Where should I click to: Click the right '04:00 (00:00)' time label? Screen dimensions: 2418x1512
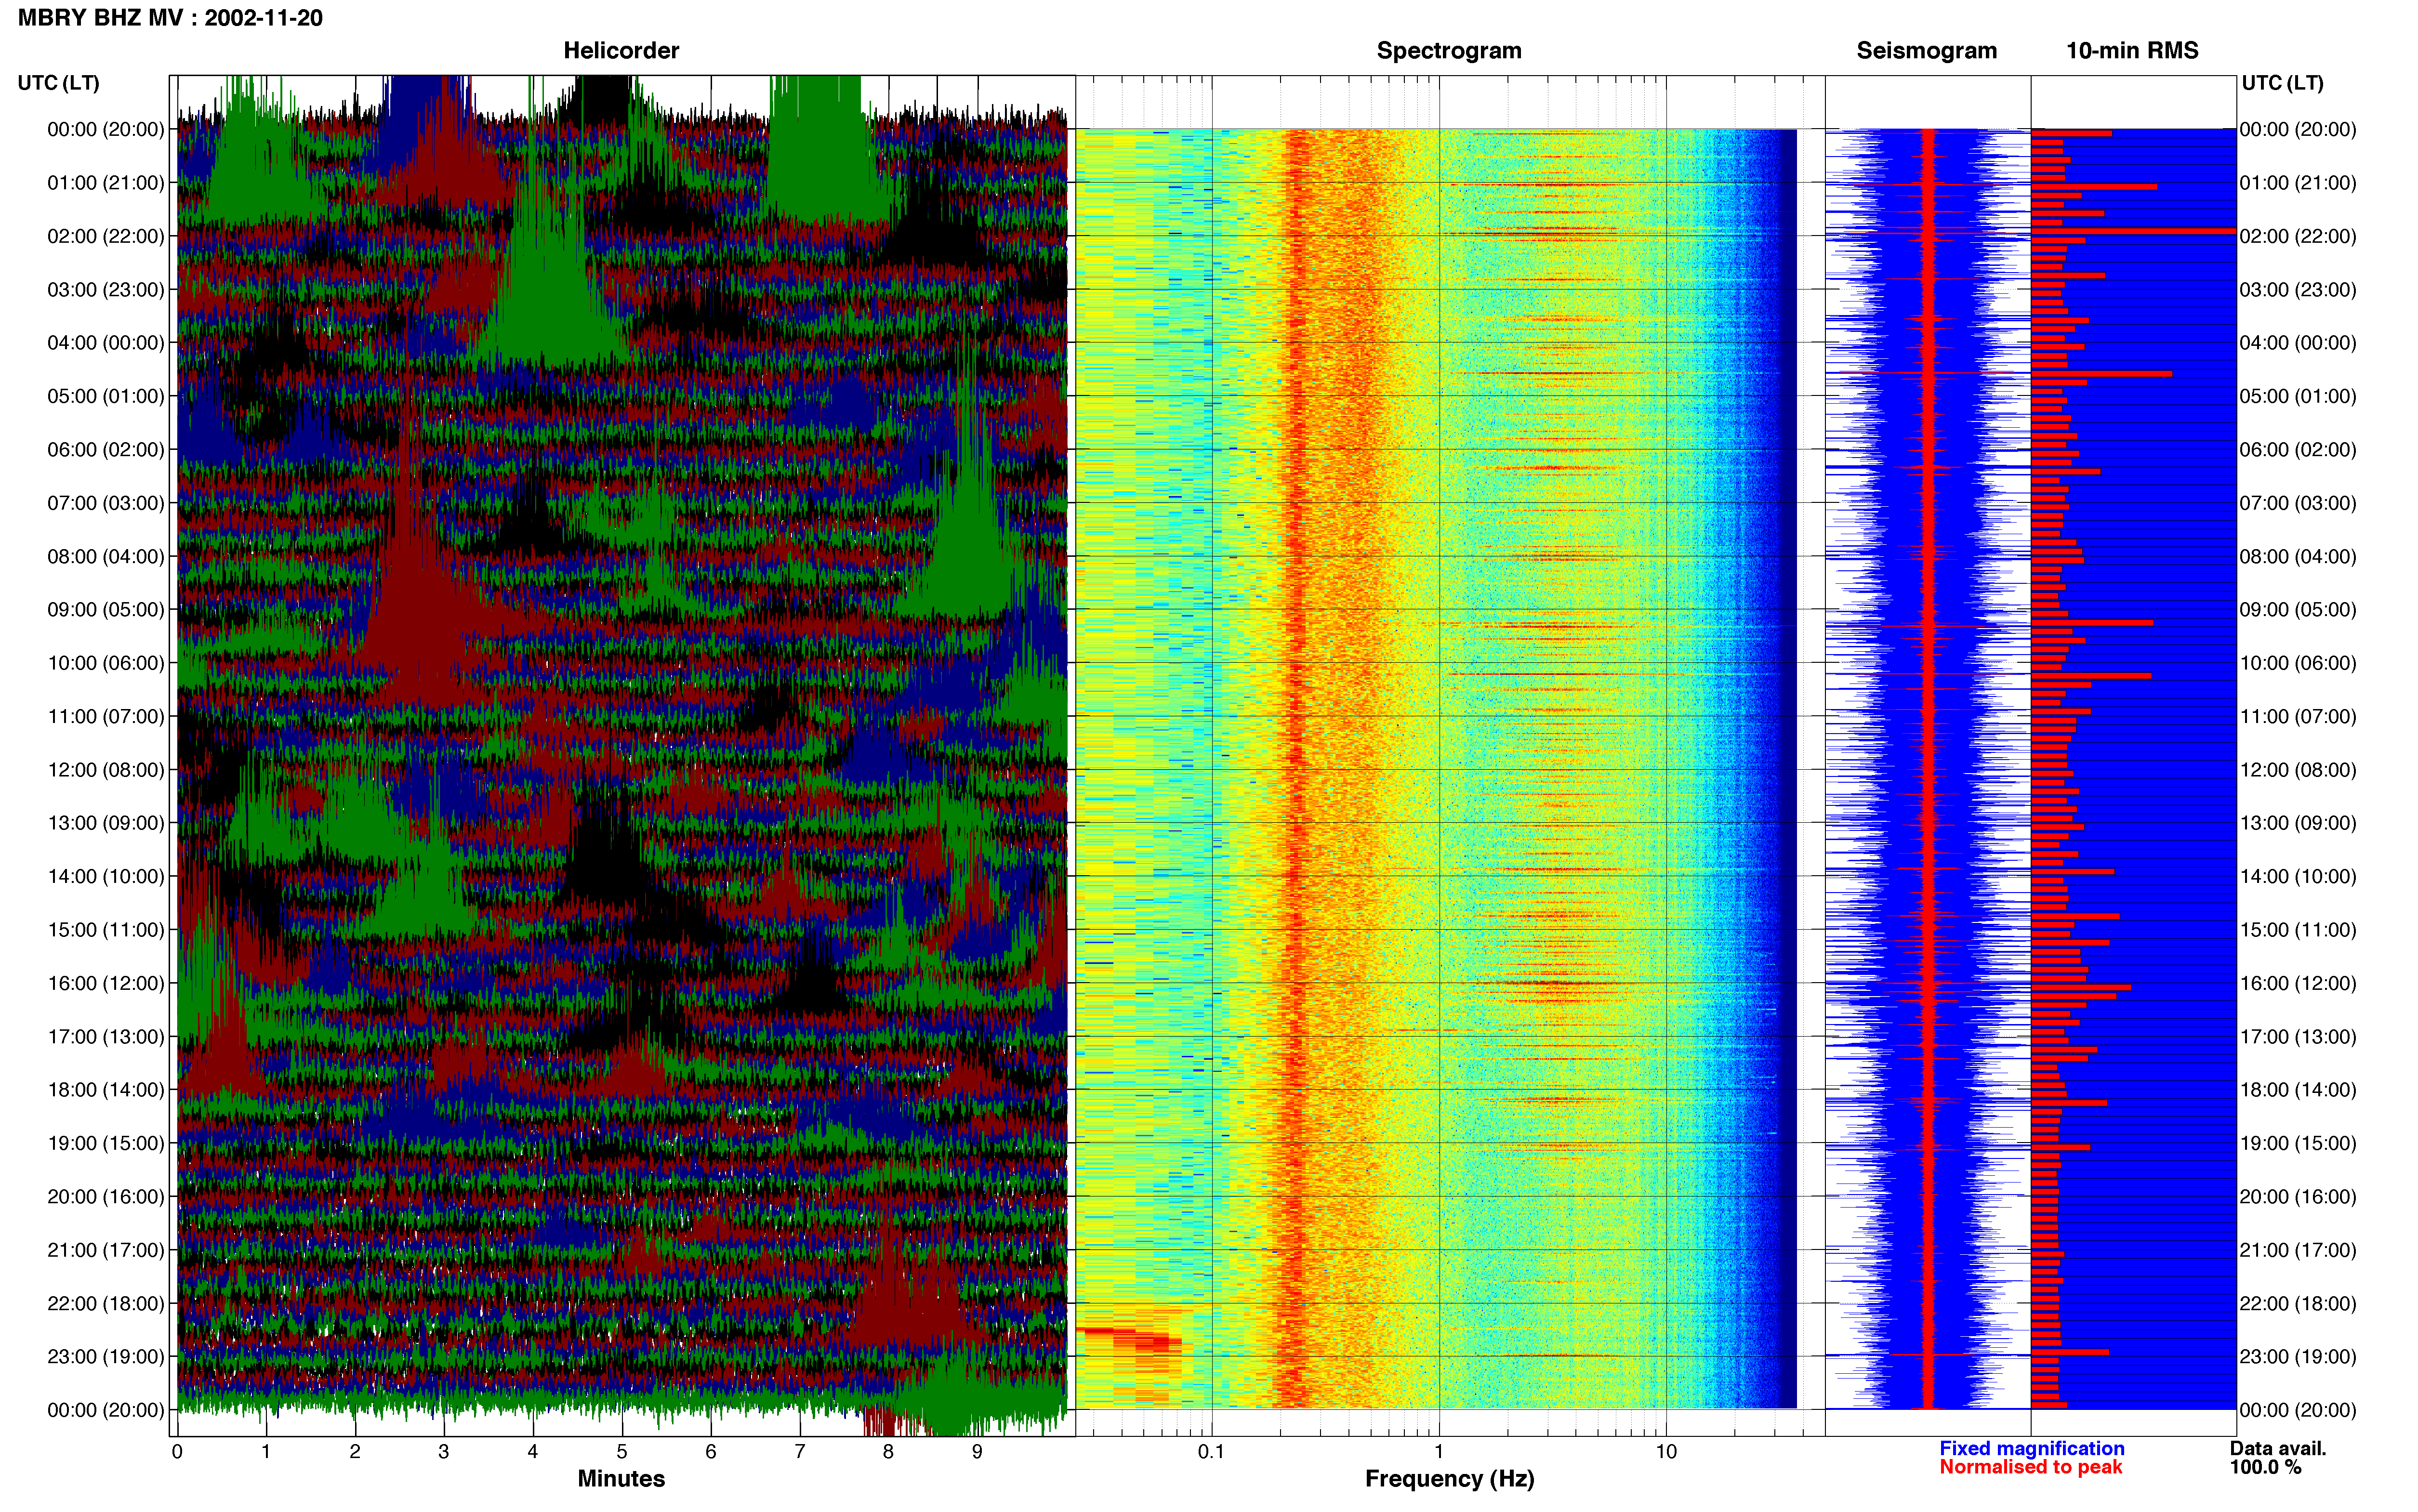pos(2298,343)
